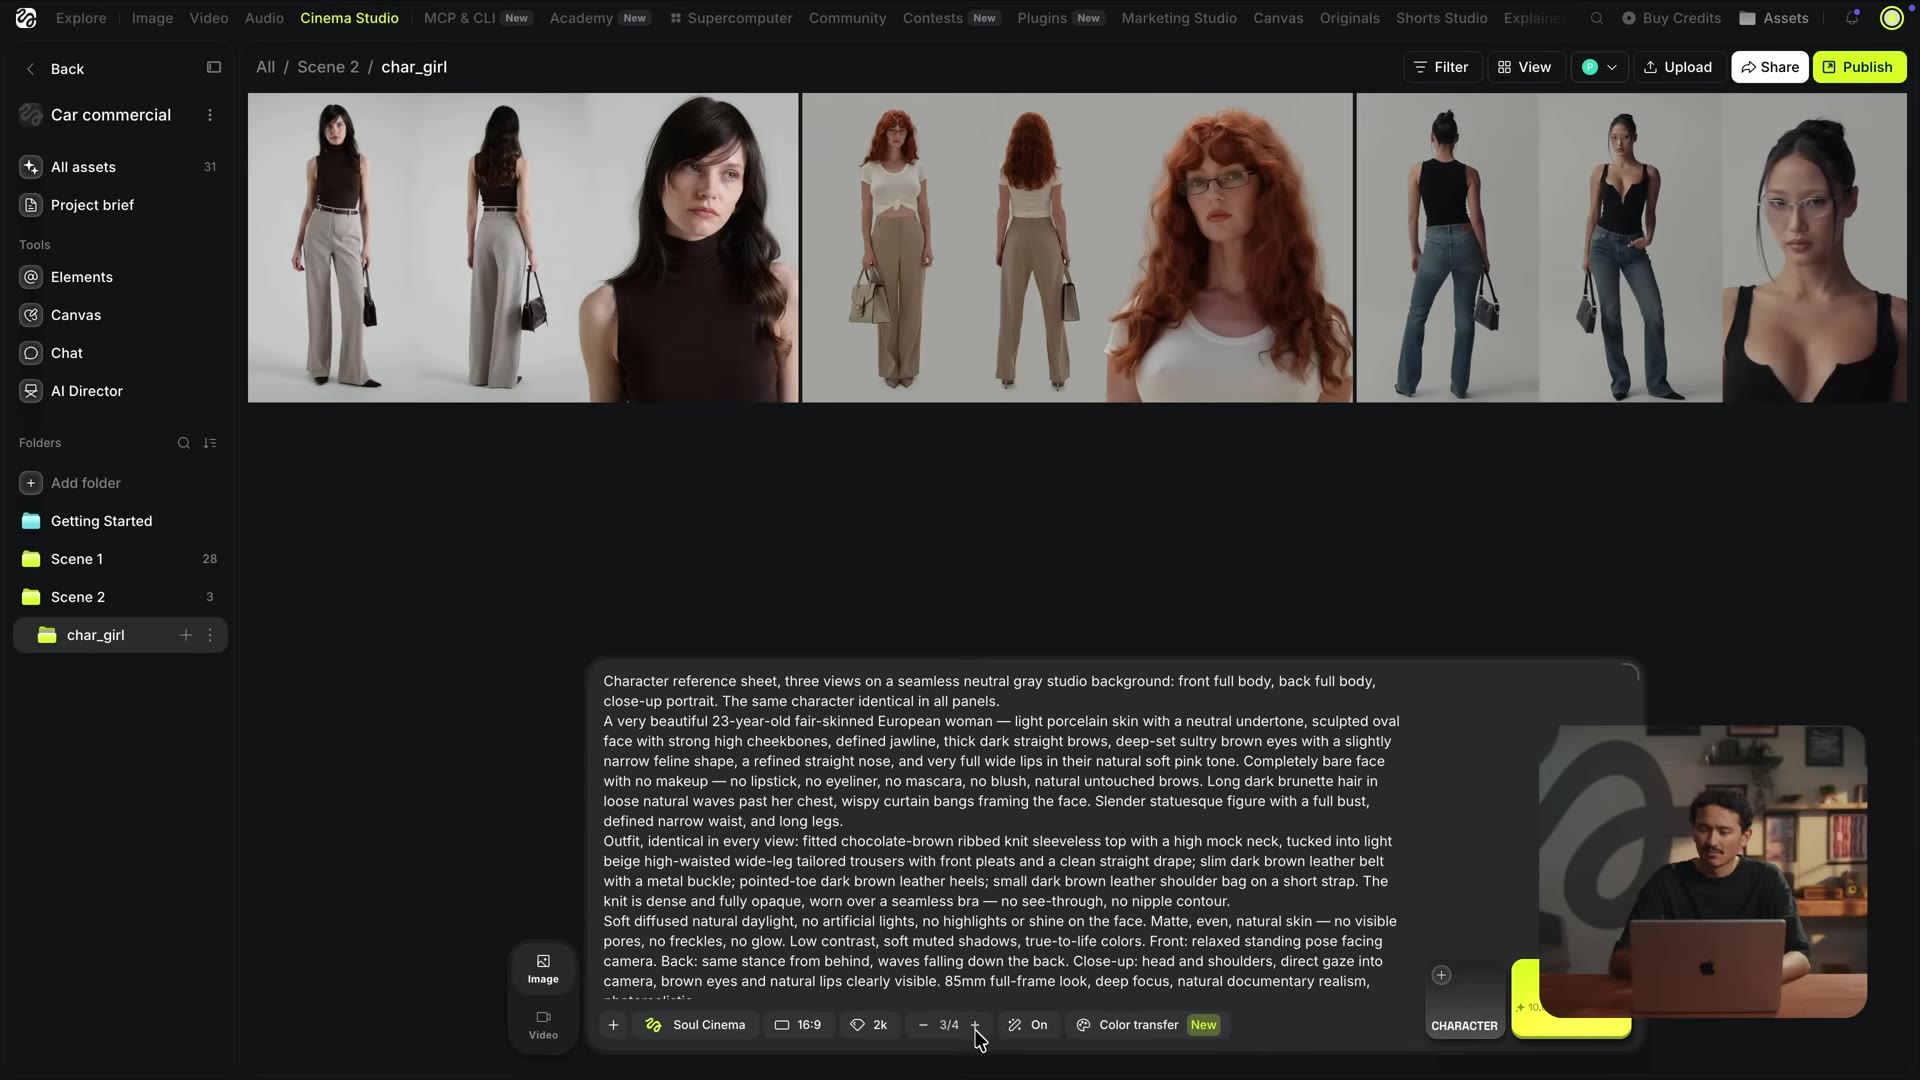Open char_girl folder options menu
1920x1080 pixels.
210,635
